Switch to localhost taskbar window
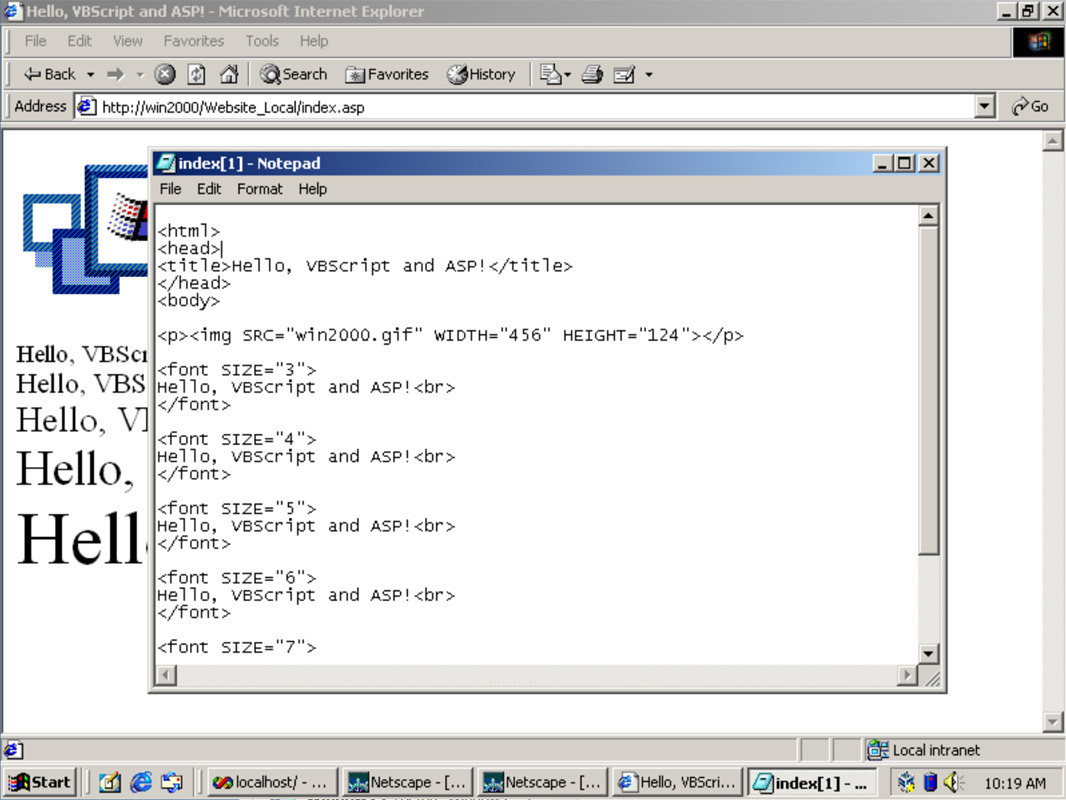 (x=270, y=782)
